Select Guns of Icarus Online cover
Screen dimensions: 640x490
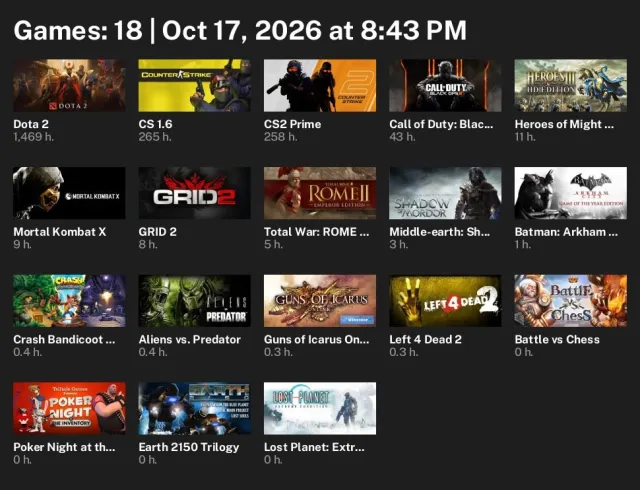(320, 301)
